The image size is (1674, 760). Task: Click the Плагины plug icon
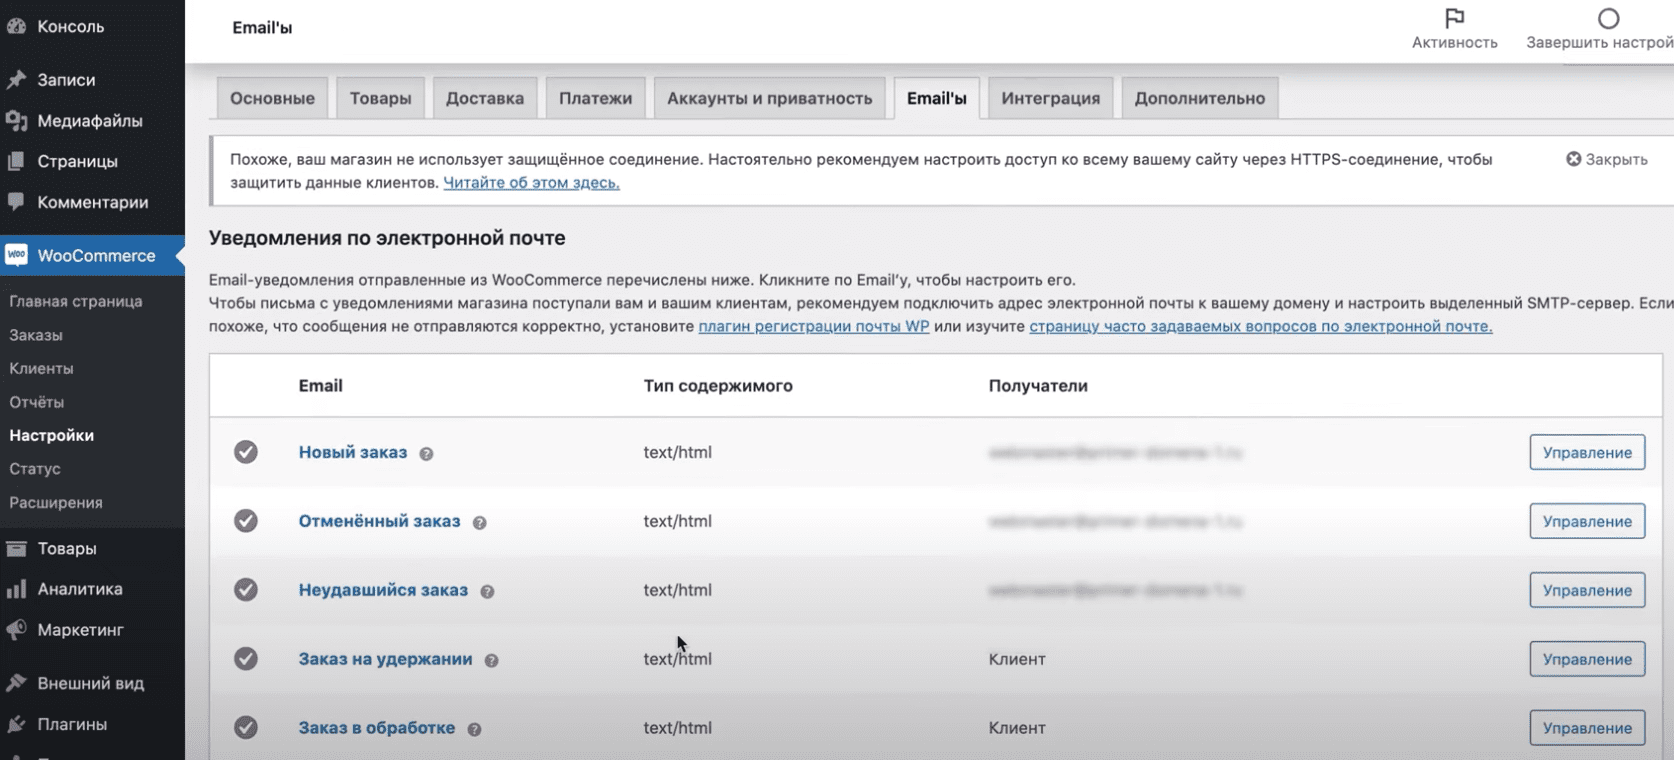coord(16,724)
